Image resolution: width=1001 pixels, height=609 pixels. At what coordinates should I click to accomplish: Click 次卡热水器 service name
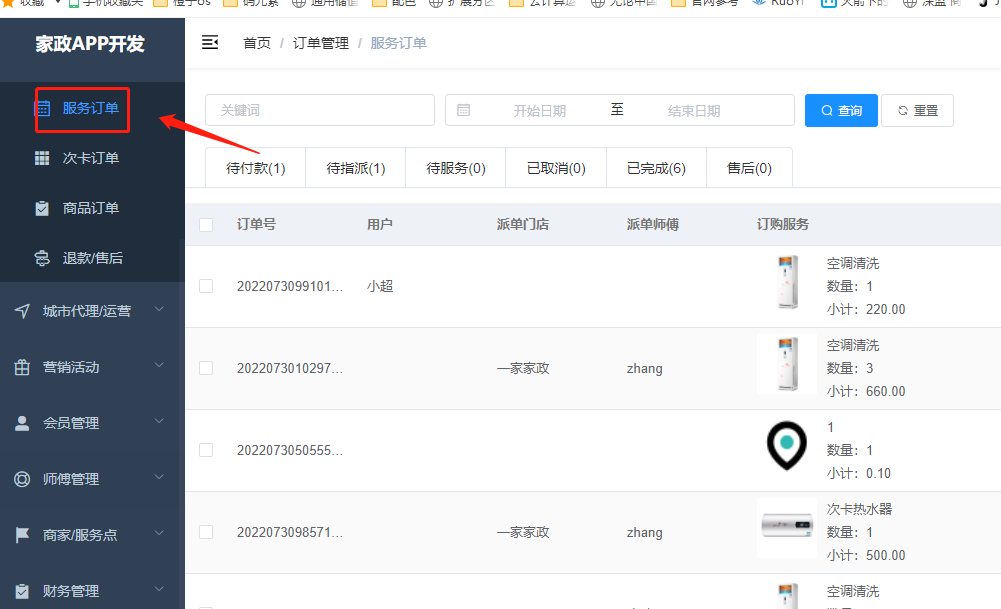(859, 509)
